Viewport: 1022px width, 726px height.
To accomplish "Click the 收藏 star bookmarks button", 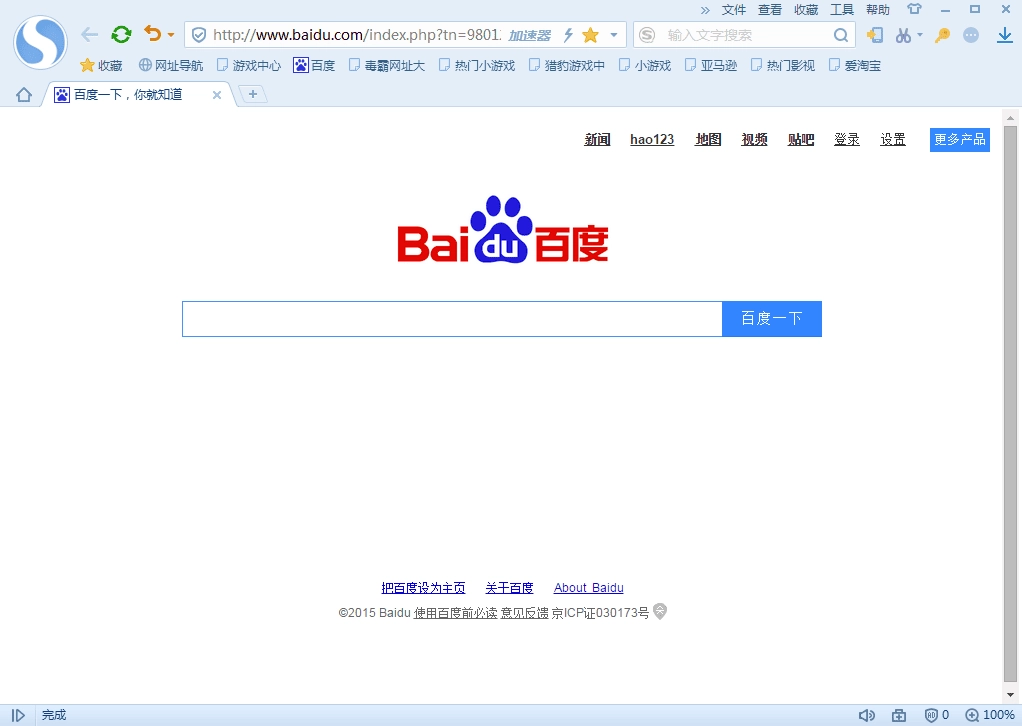I will click(101, 65).
